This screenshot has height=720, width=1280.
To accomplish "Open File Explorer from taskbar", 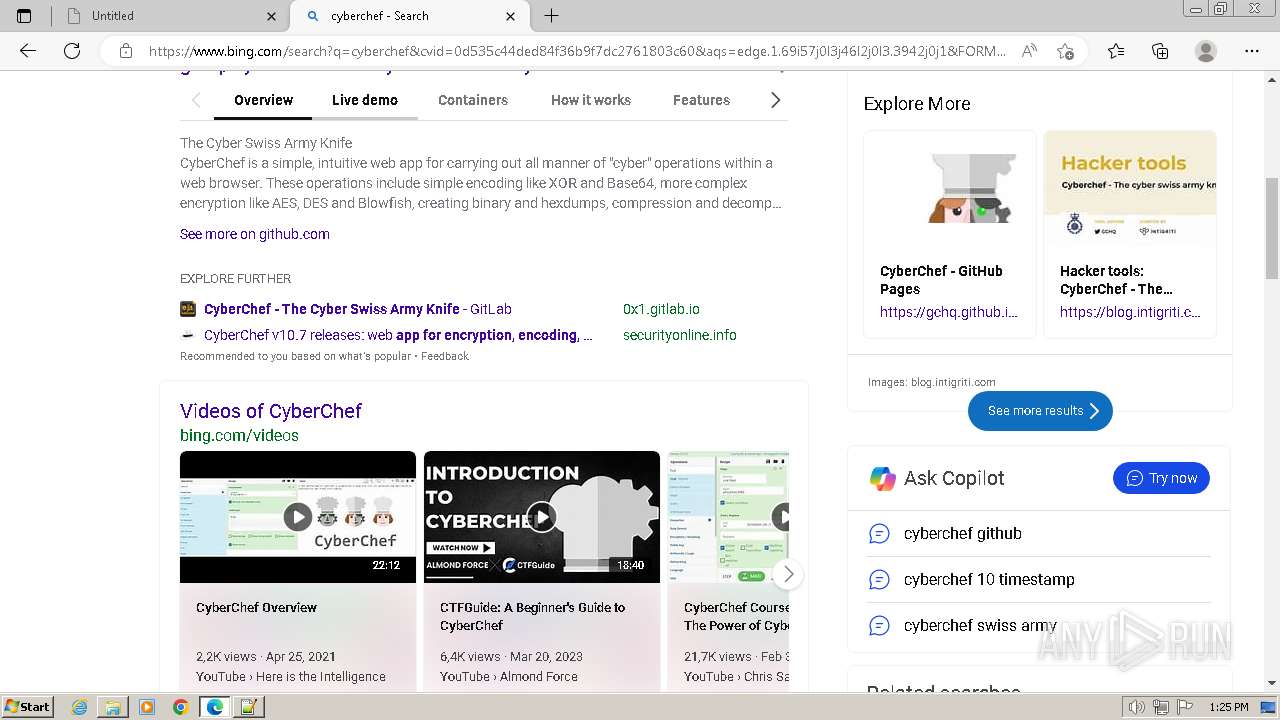I will 113,707.
